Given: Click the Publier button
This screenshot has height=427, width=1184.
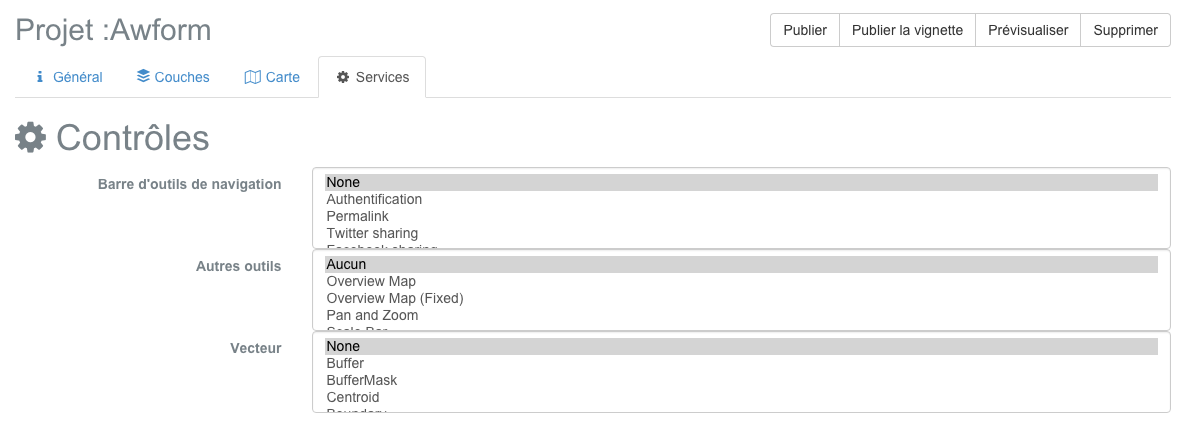Looking at the screenshot, I should (x=805, y=30).
